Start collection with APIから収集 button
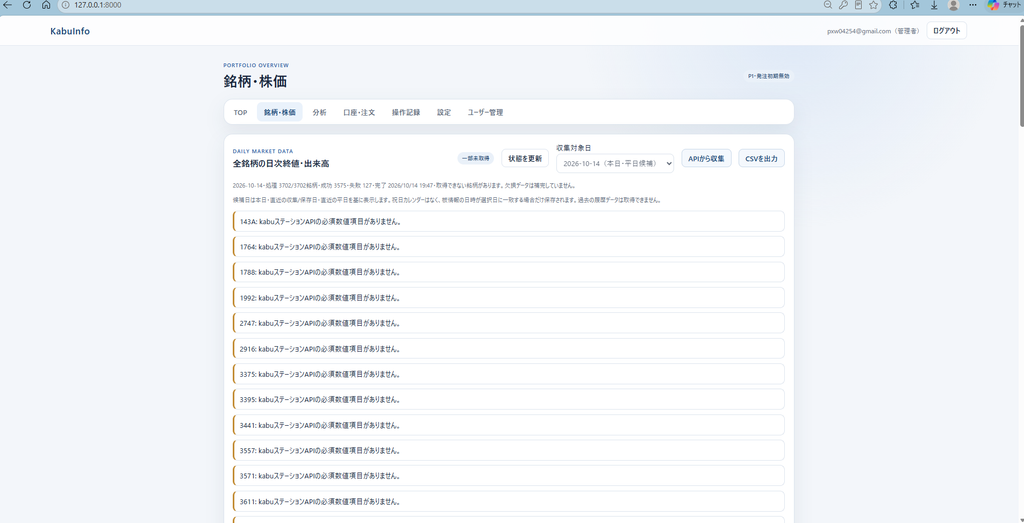 click(x=706, y=158)
